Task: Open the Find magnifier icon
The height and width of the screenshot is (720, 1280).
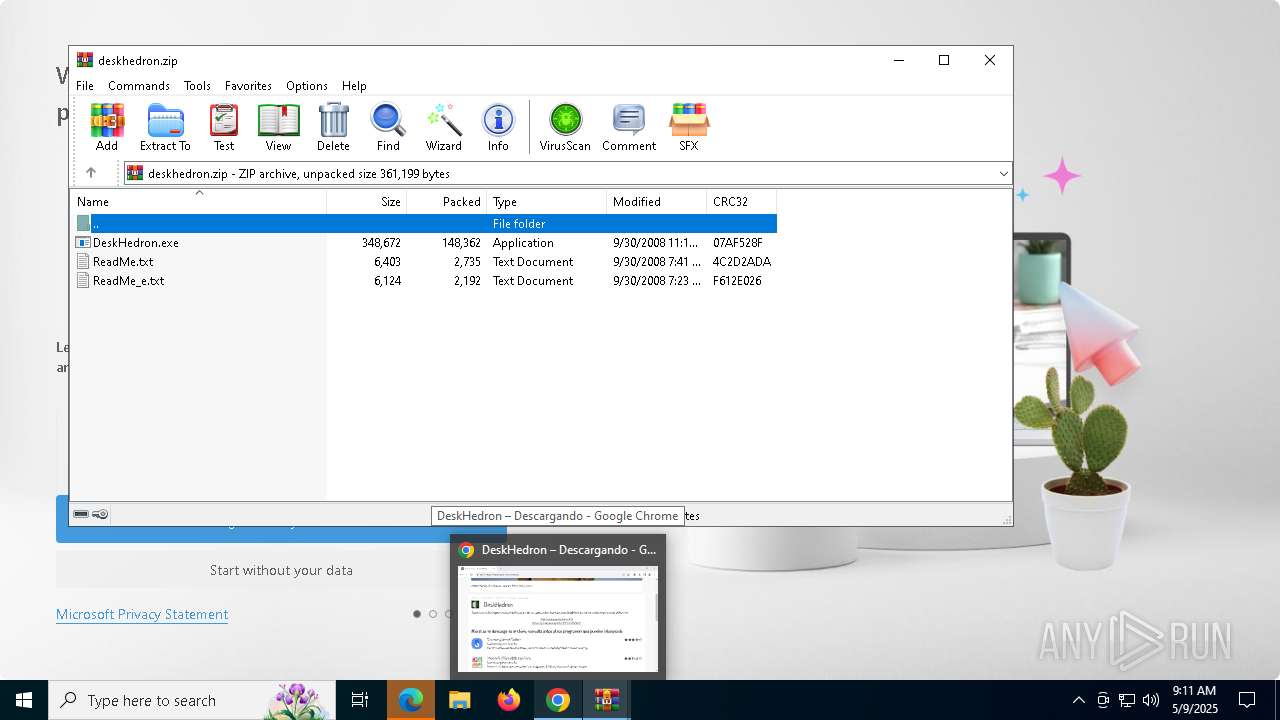Action: pos(388,120)
